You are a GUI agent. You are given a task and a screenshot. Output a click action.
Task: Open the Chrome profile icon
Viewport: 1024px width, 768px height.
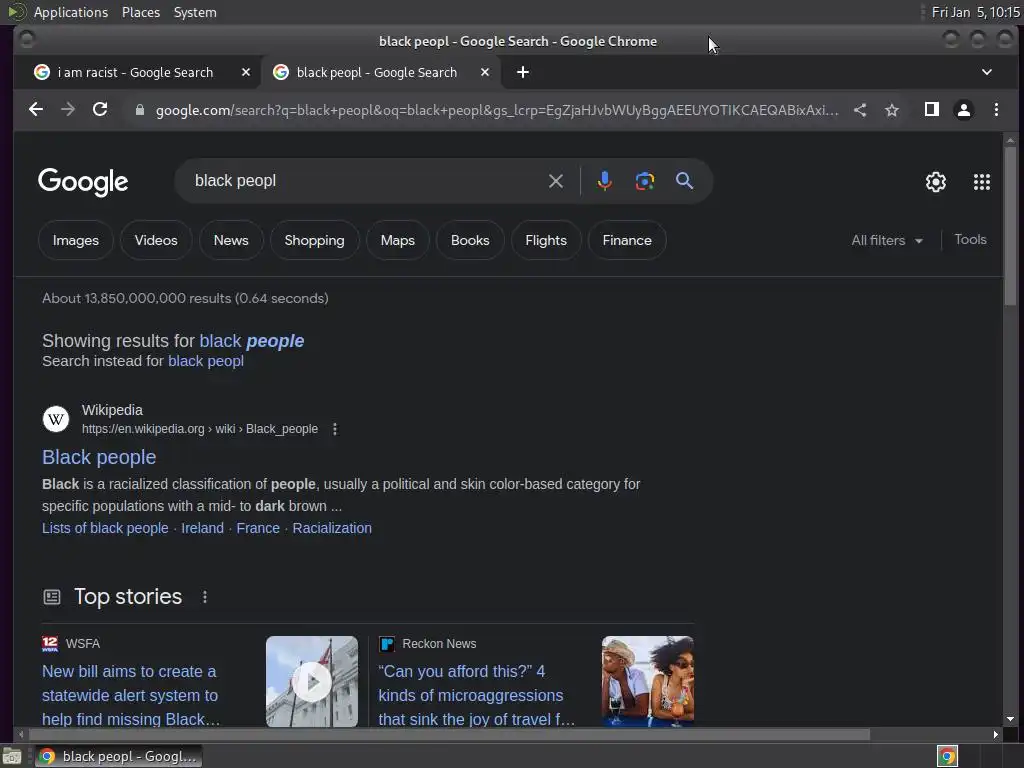[964, 110]
